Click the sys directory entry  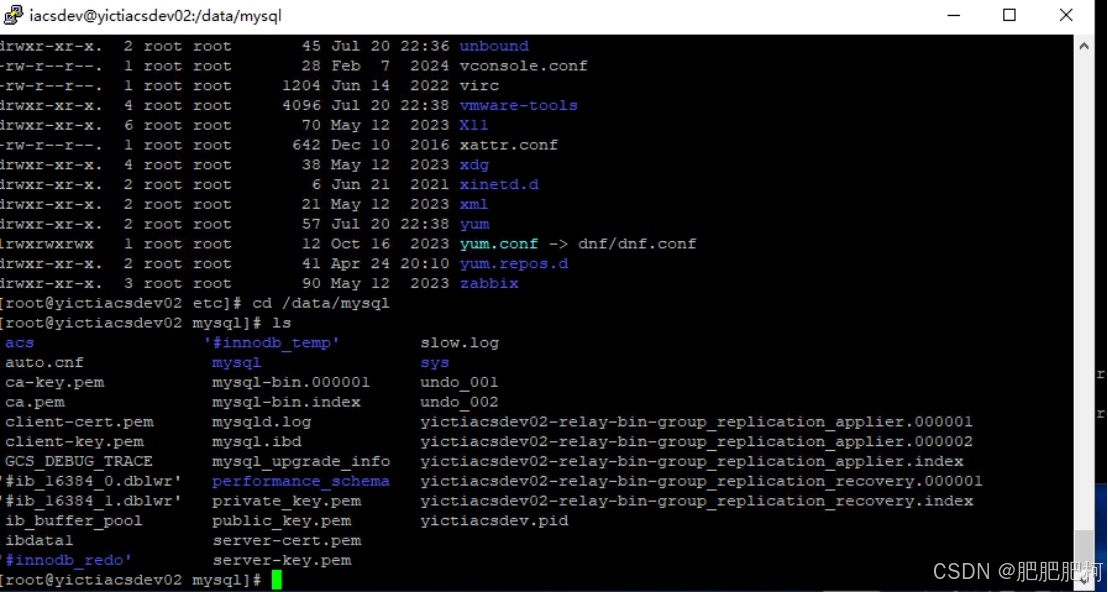[x=434, y=362]
